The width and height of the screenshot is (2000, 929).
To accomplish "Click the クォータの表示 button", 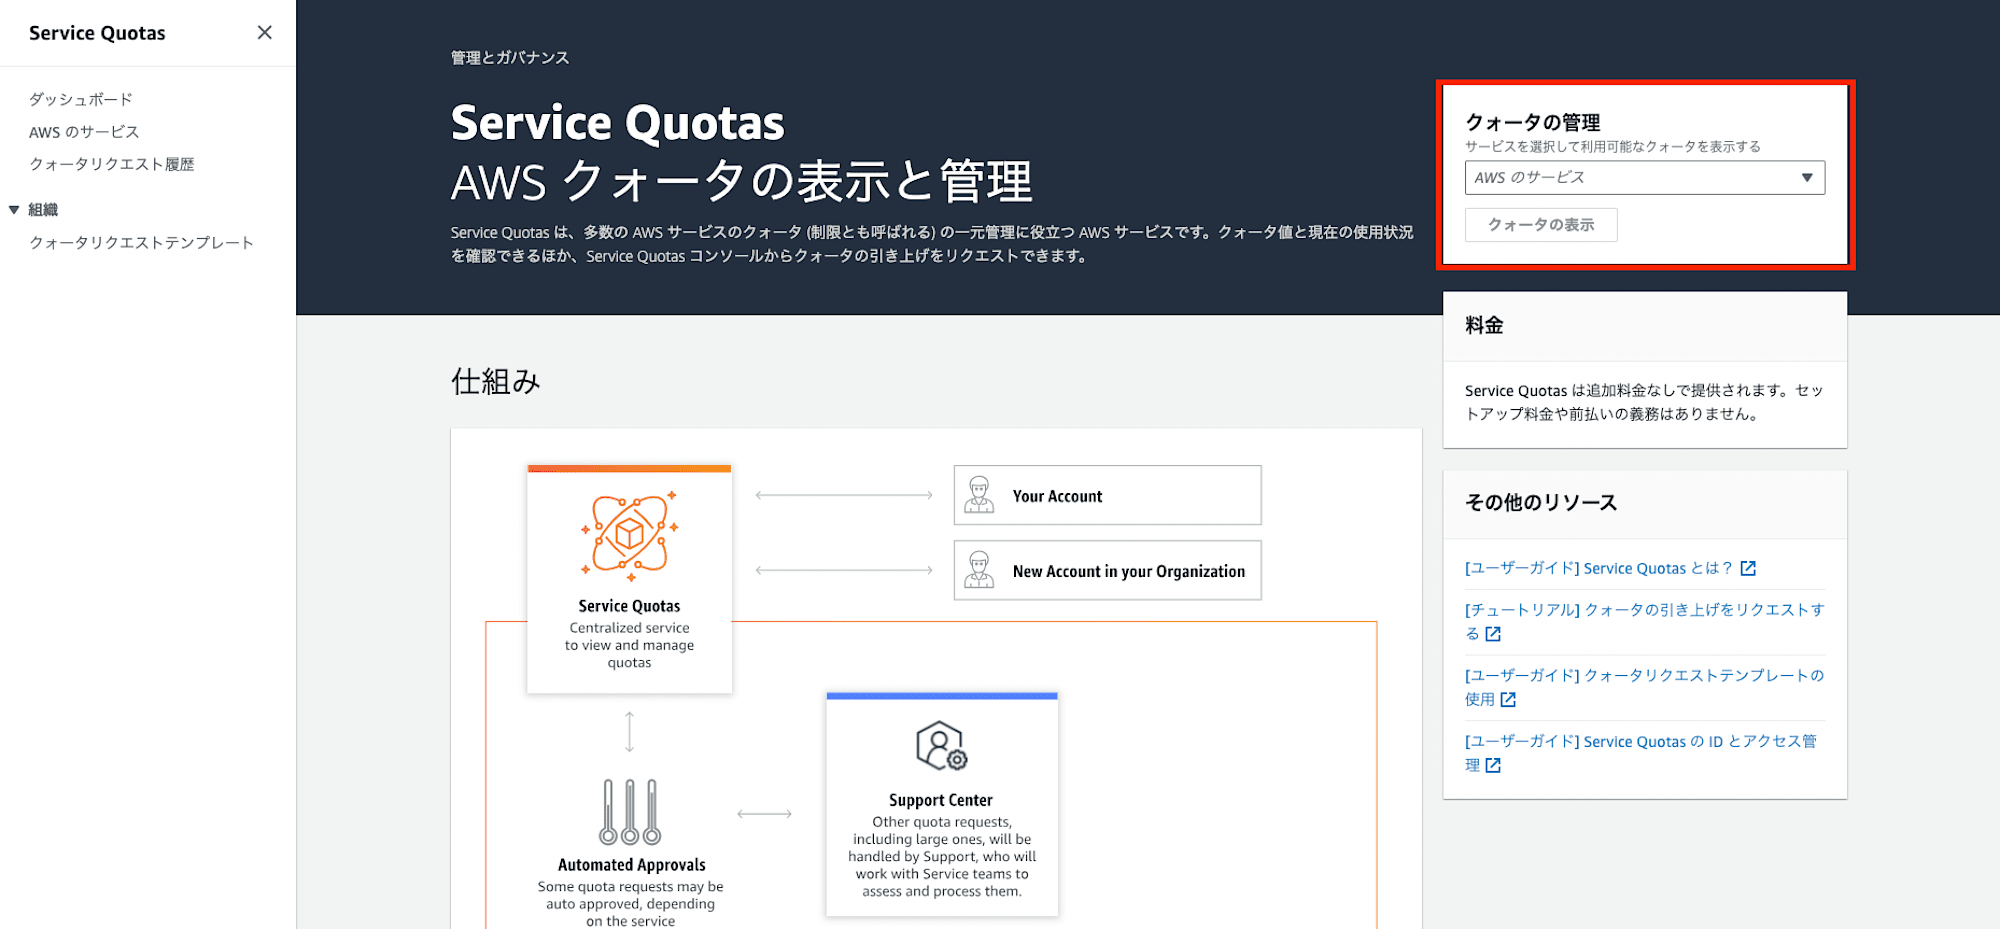I will click(x=1541, y=225).
